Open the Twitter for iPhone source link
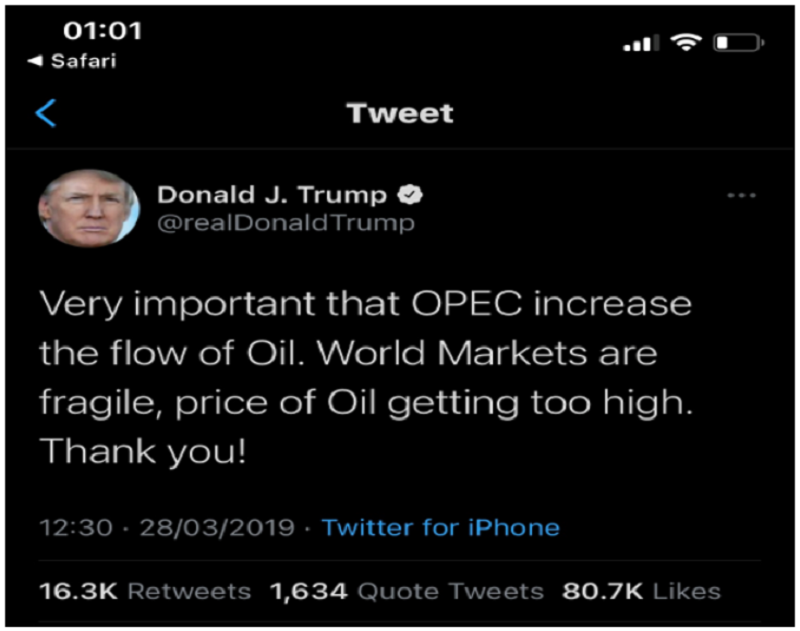 [440, 527]
